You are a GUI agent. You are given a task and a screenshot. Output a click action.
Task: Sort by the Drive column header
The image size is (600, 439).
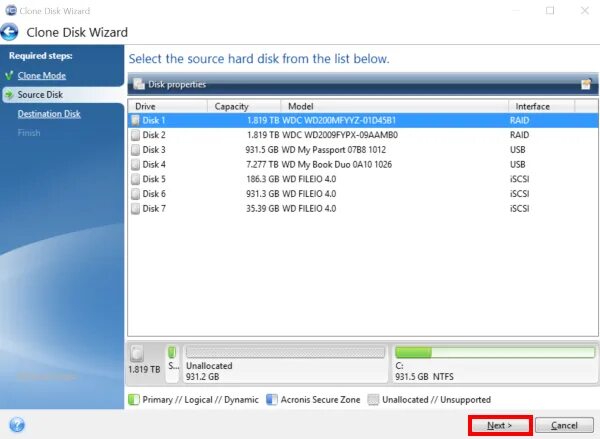click(x=168, y=106)
